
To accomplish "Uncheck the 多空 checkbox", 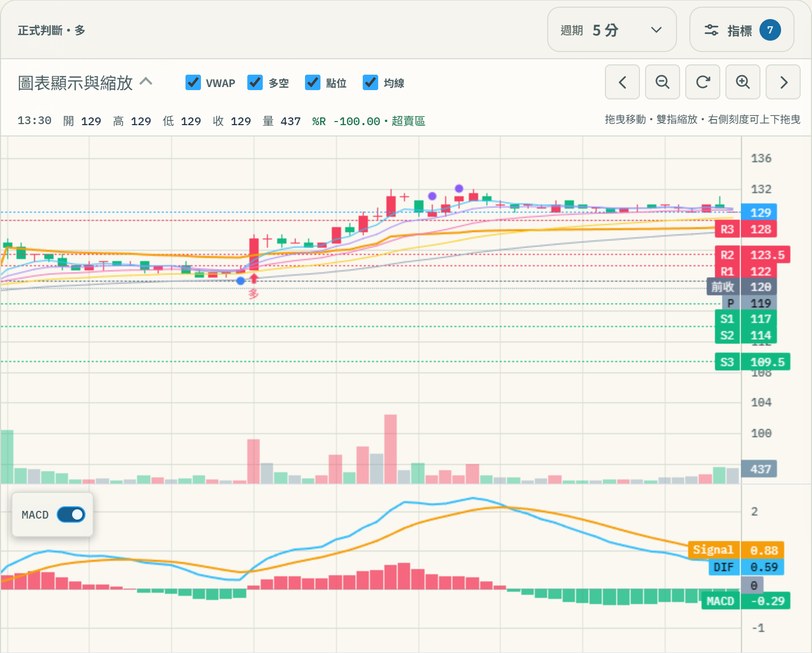I will 255,82.
